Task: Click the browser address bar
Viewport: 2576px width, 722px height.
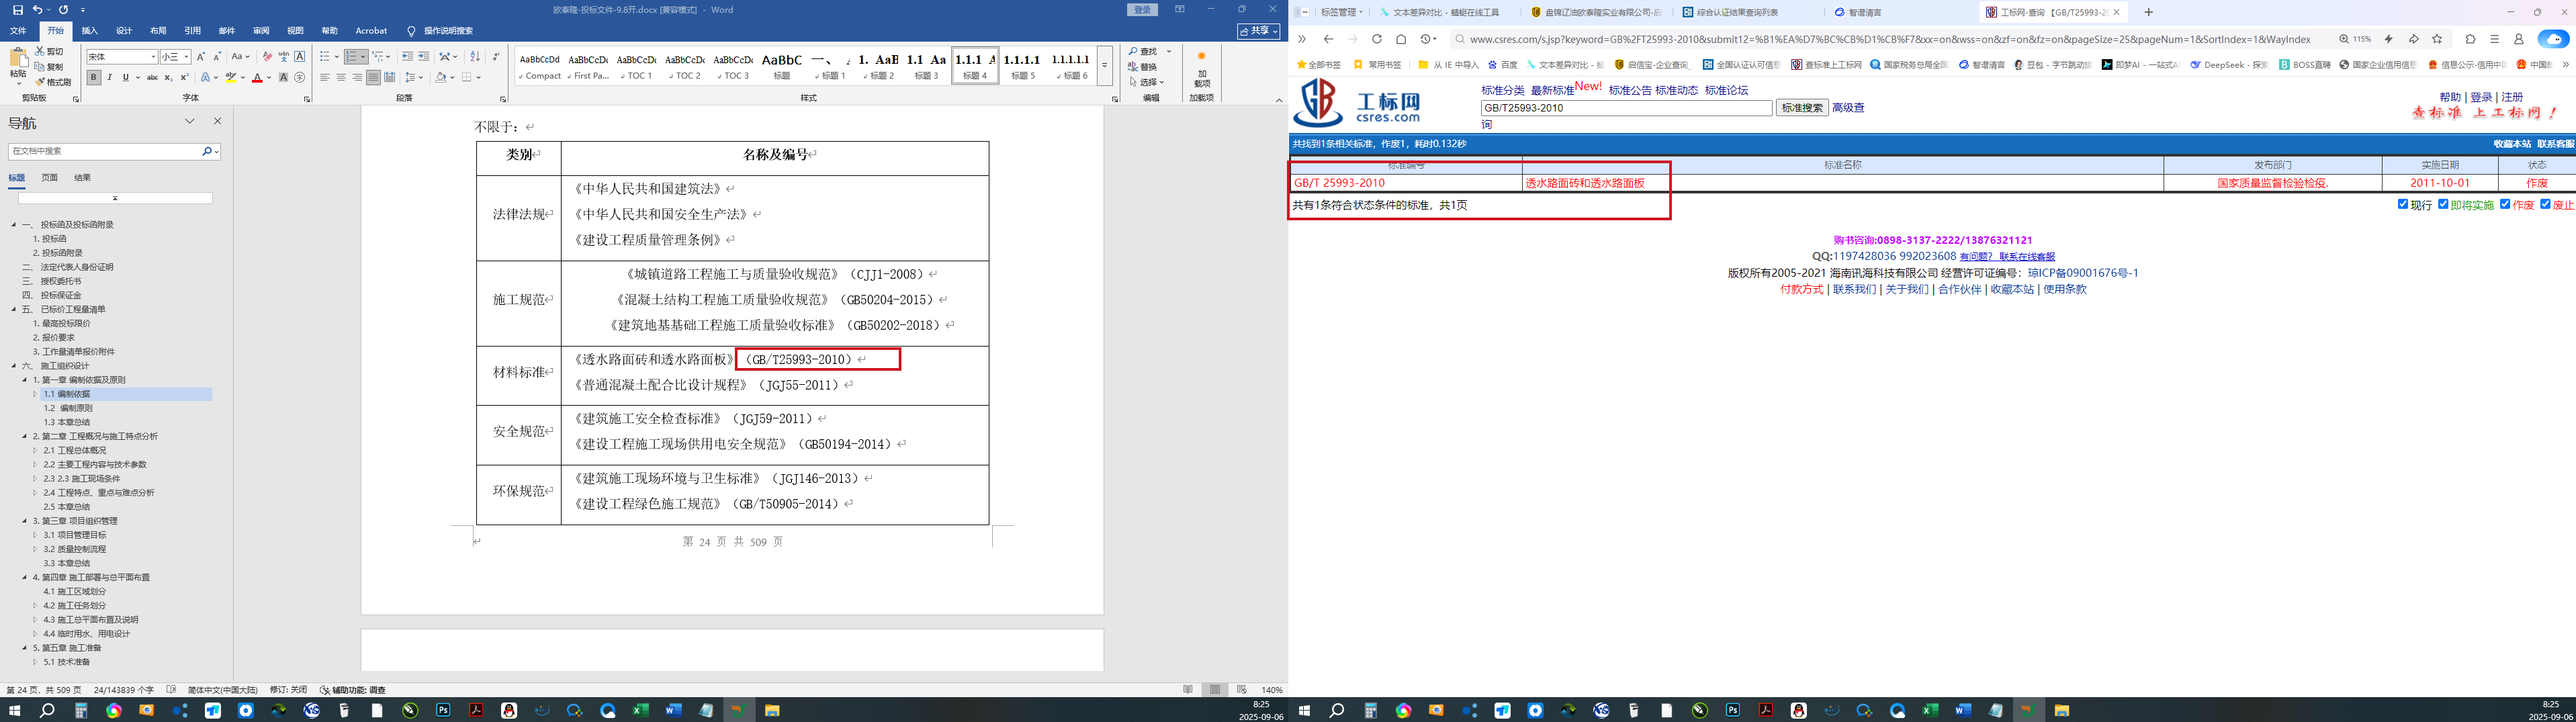Action: 1890,39
